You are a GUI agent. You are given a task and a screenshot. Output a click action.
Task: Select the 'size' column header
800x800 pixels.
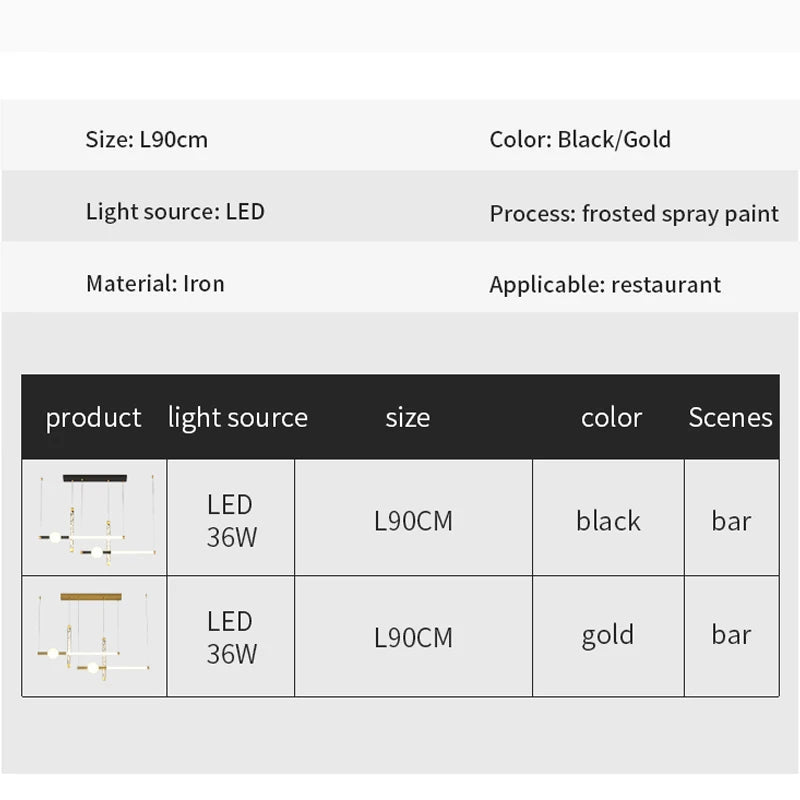click(x=408, y=418)
